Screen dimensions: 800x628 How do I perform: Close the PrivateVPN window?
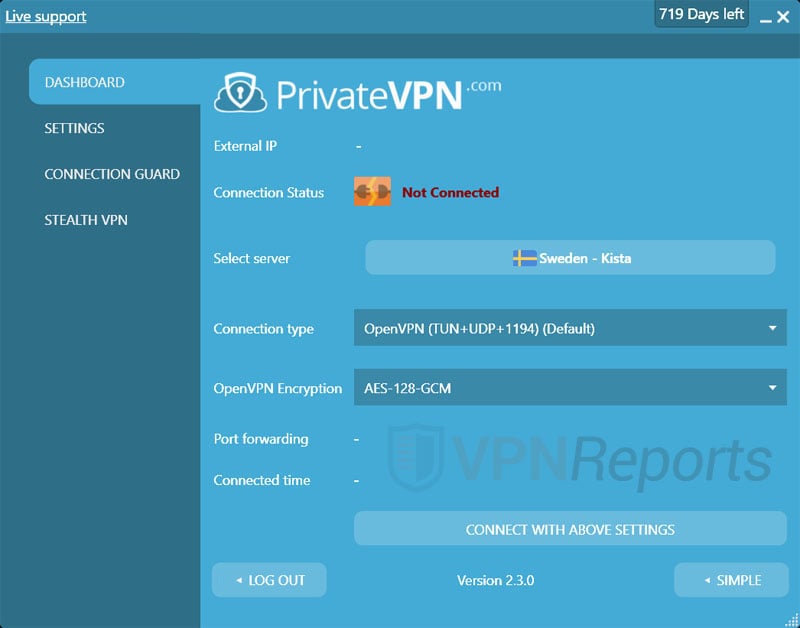[x=783, y=17]
